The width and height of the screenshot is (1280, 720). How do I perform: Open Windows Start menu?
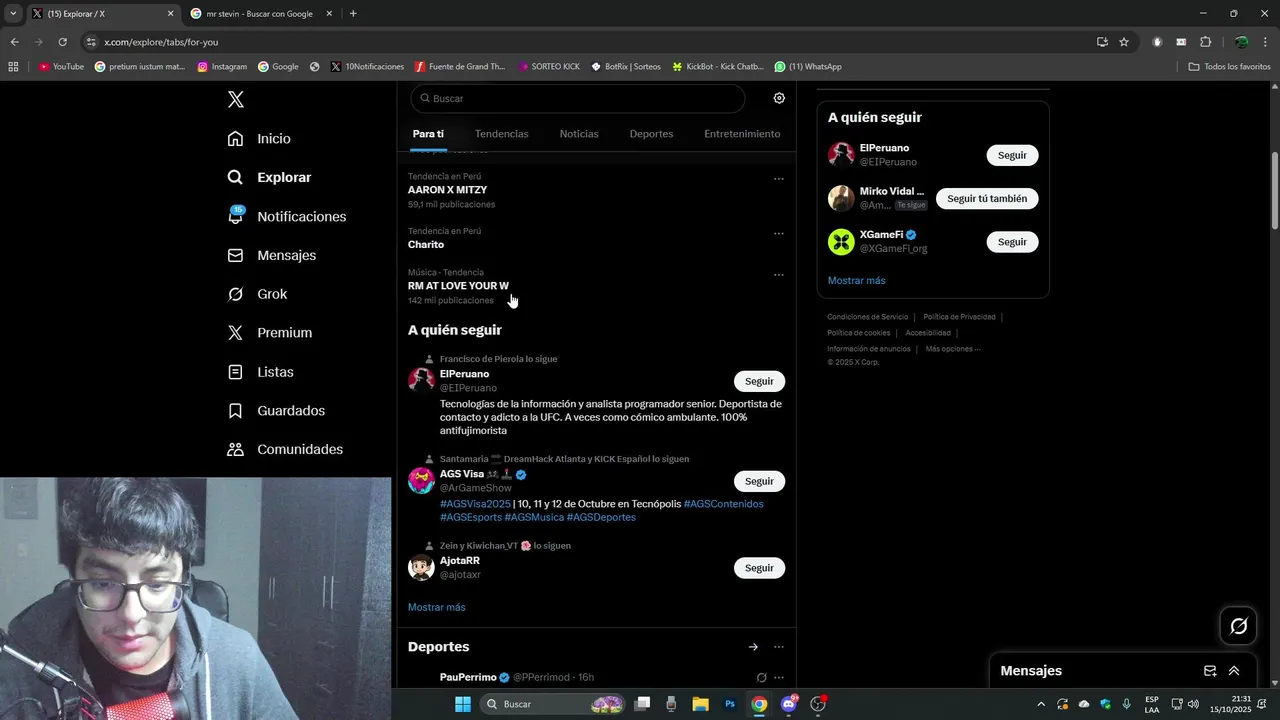463,704
